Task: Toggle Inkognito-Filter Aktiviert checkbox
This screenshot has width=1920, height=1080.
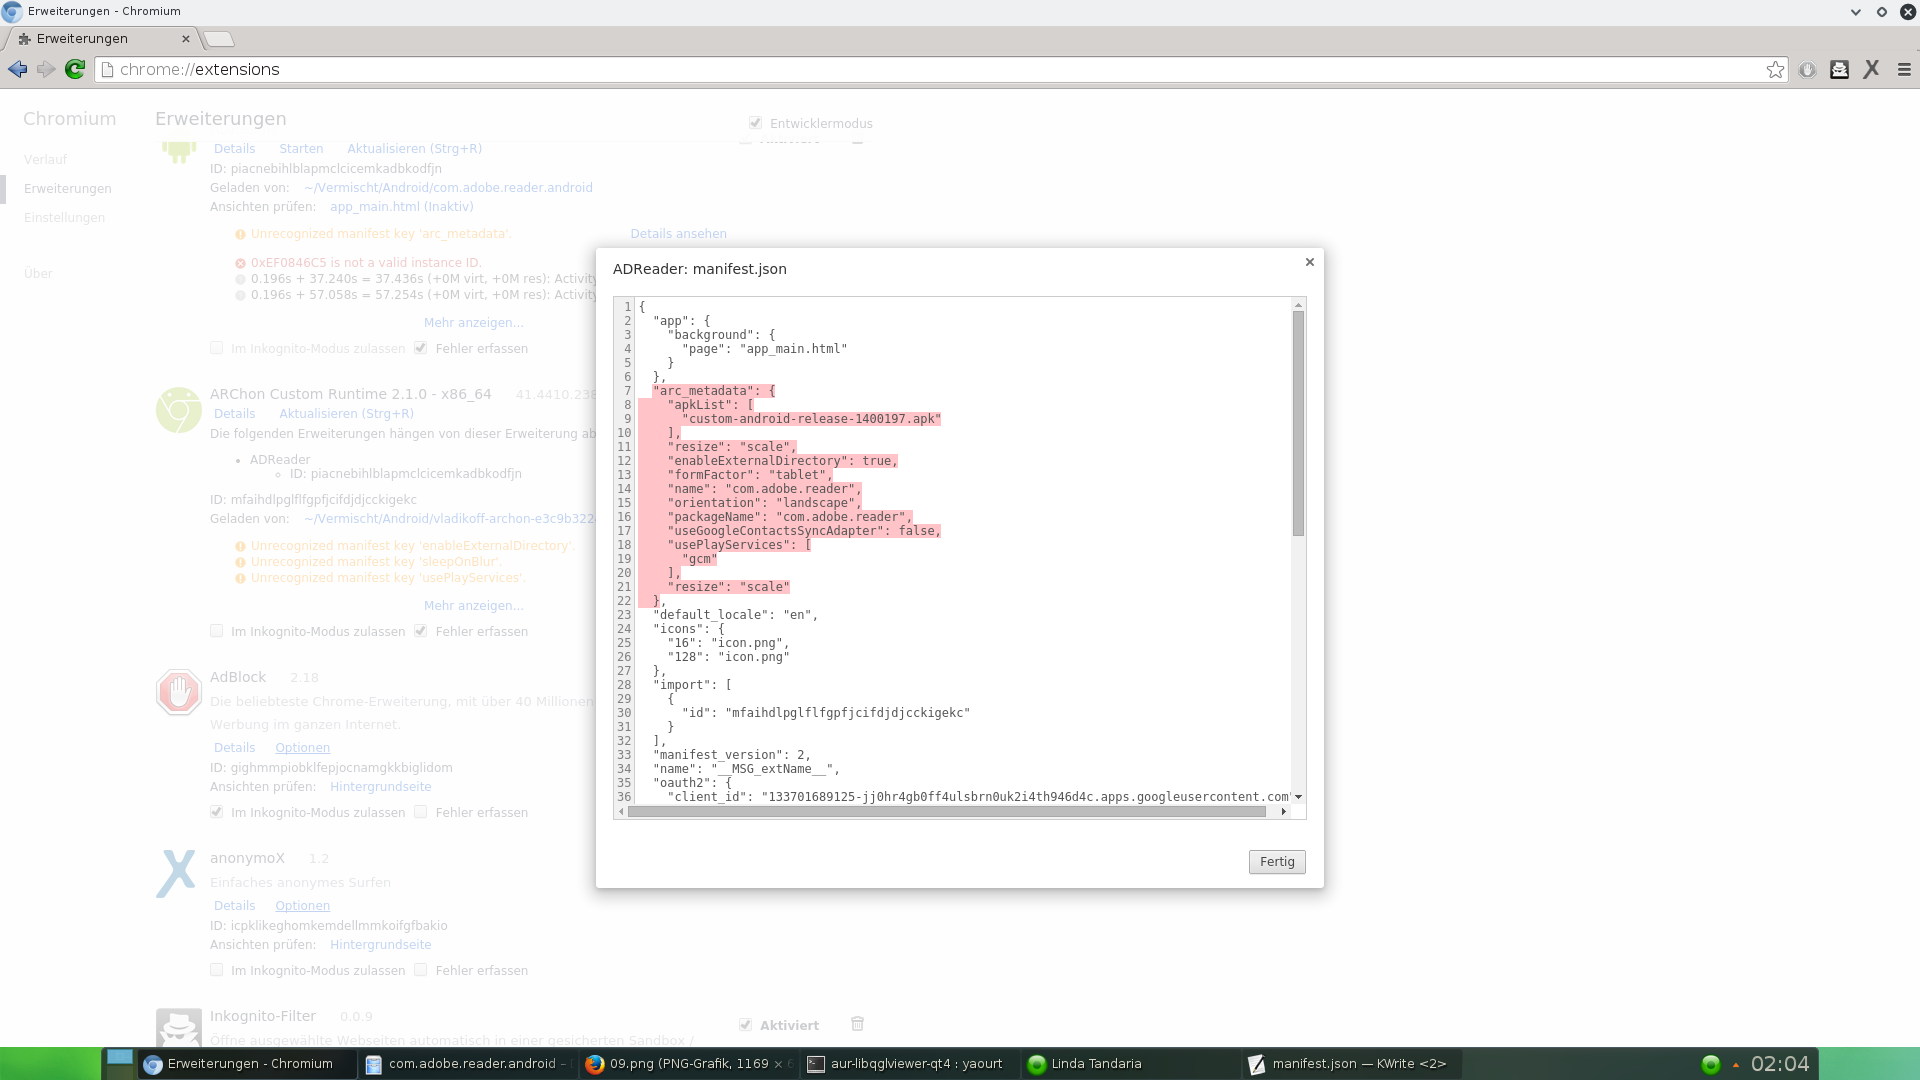Action: point(745,1025)
